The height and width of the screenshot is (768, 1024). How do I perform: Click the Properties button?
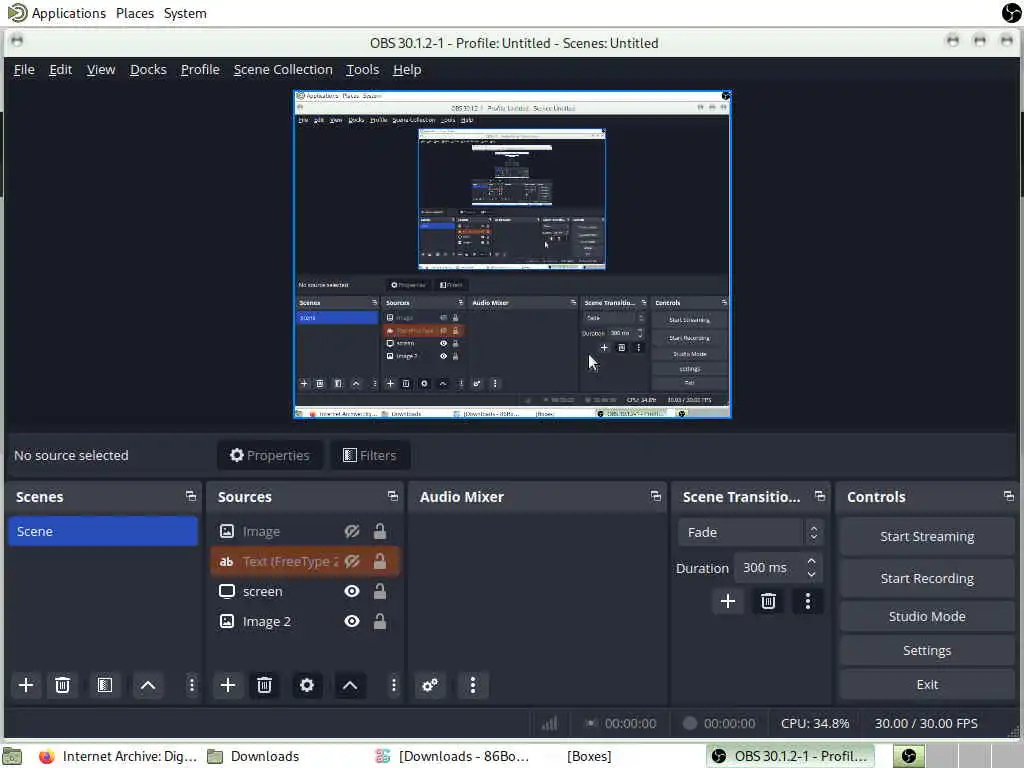pyautogui.click(x=270, y=455)
